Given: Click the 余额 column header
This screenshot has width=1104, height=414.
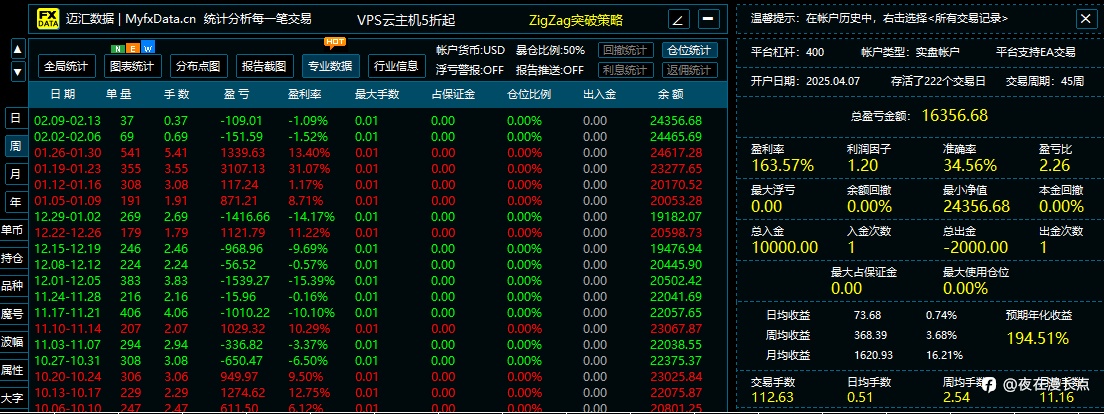Looking at the screenshot, I should point(670,94).
